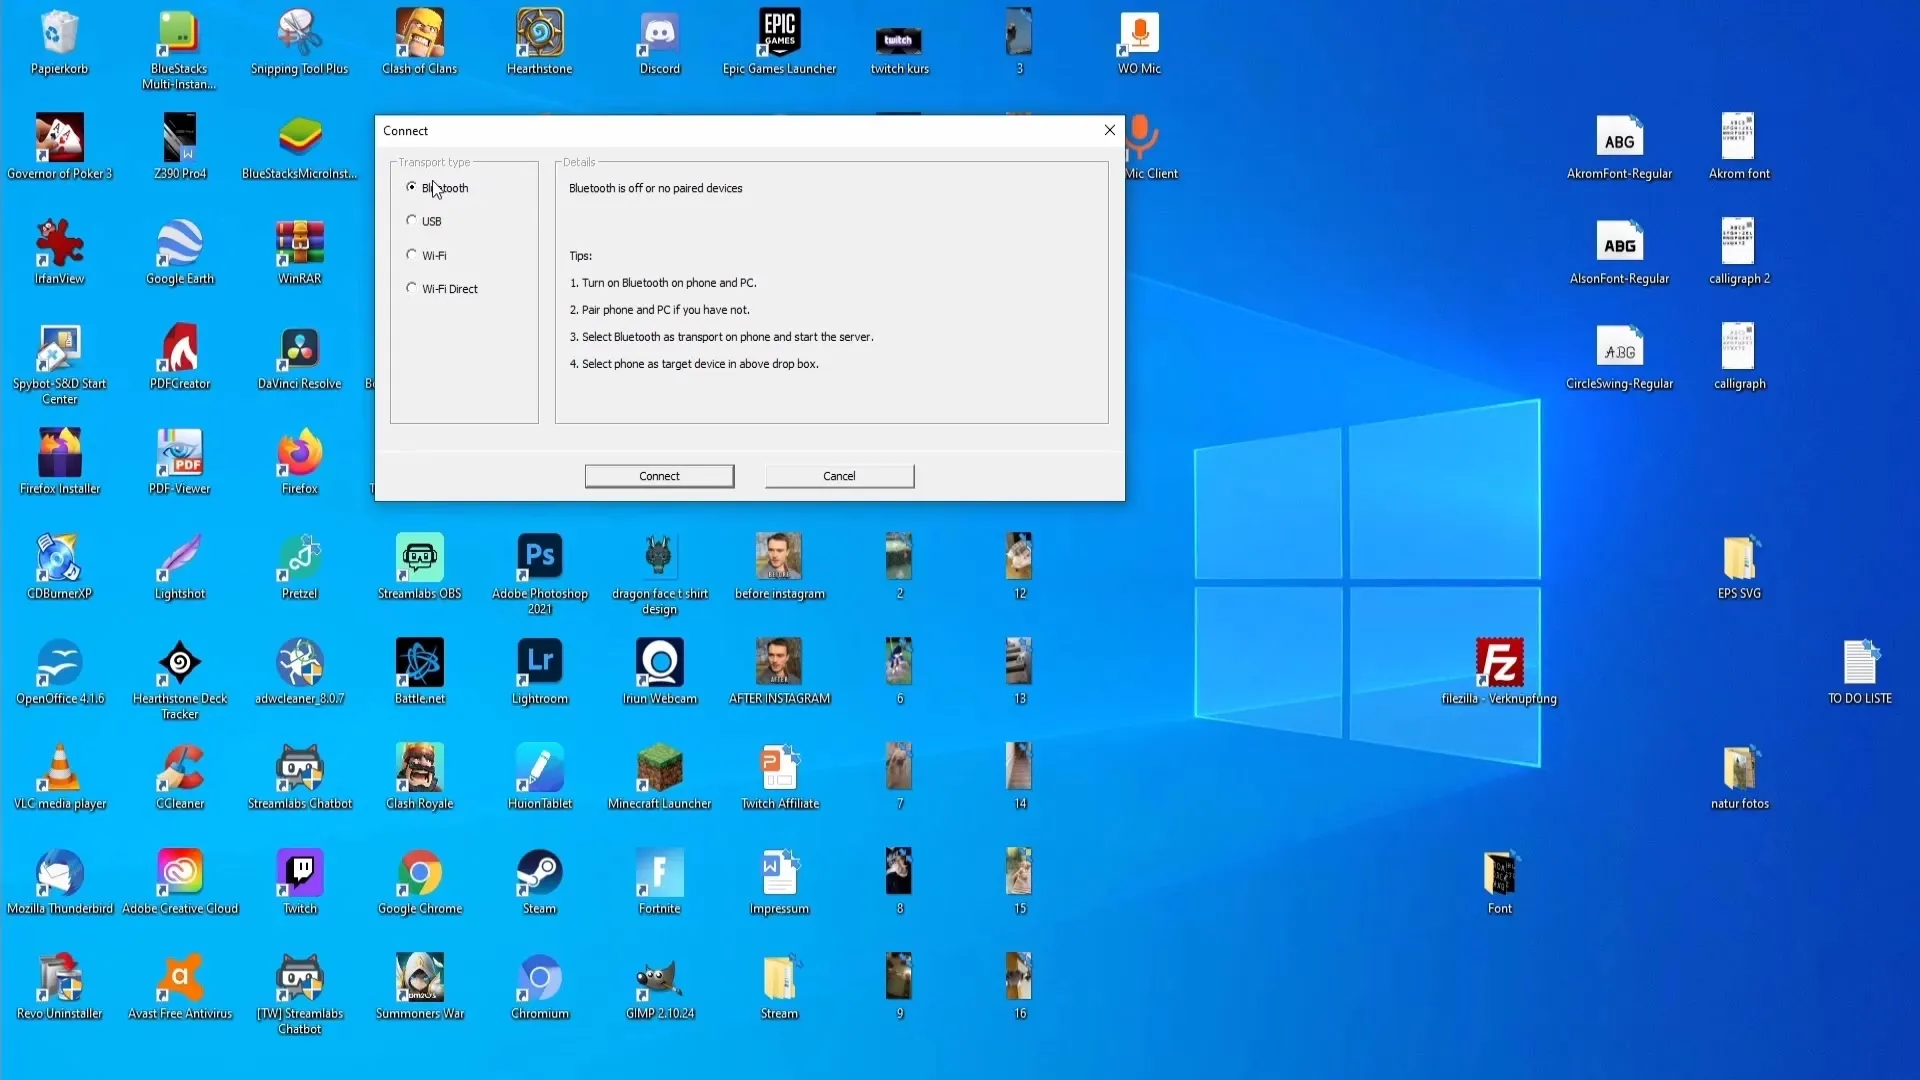Viewport: 1920px width, 1080px height.
Task: Open natur fotos folder
Action: tap(1739, 777)
